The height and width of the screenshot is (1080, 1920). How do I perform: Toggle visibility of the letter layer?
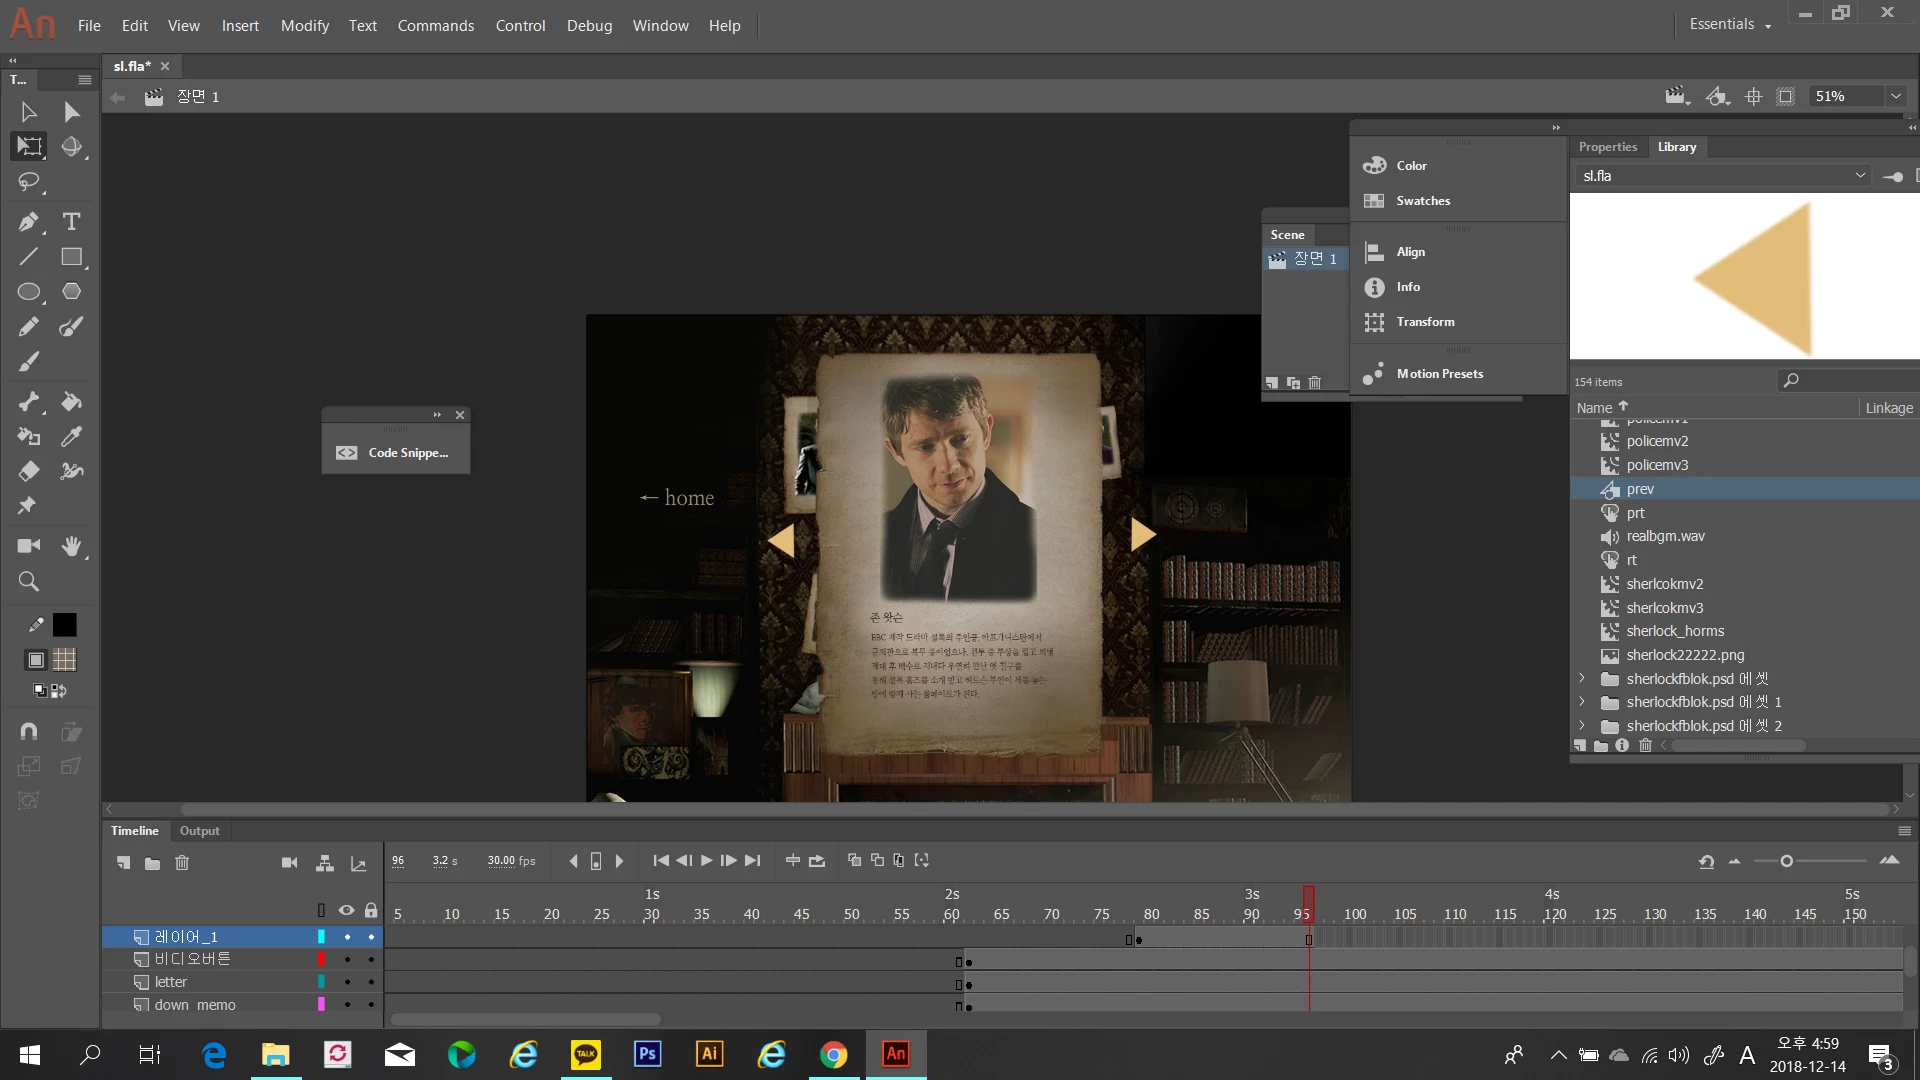tap(347, 982)
